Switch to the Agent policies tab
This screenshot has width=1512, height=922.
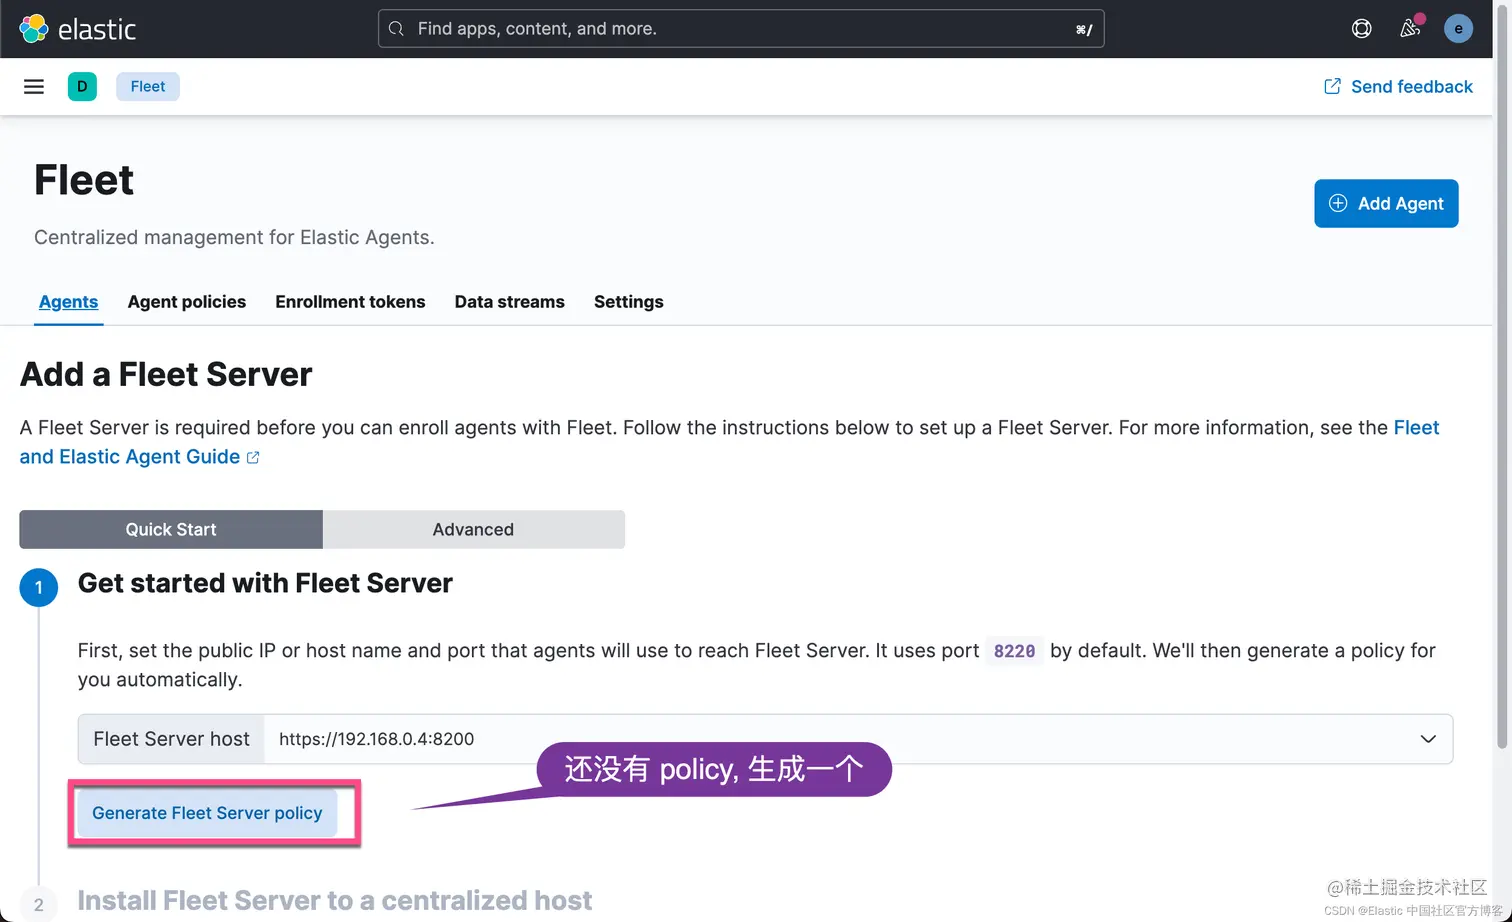(x=187, y=302)
